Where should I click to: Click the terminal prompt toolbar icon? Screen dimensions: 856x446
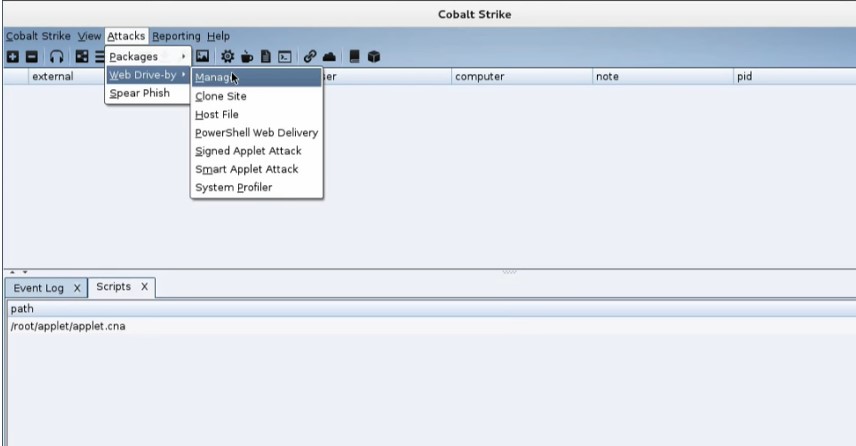(x=285, y=56)
